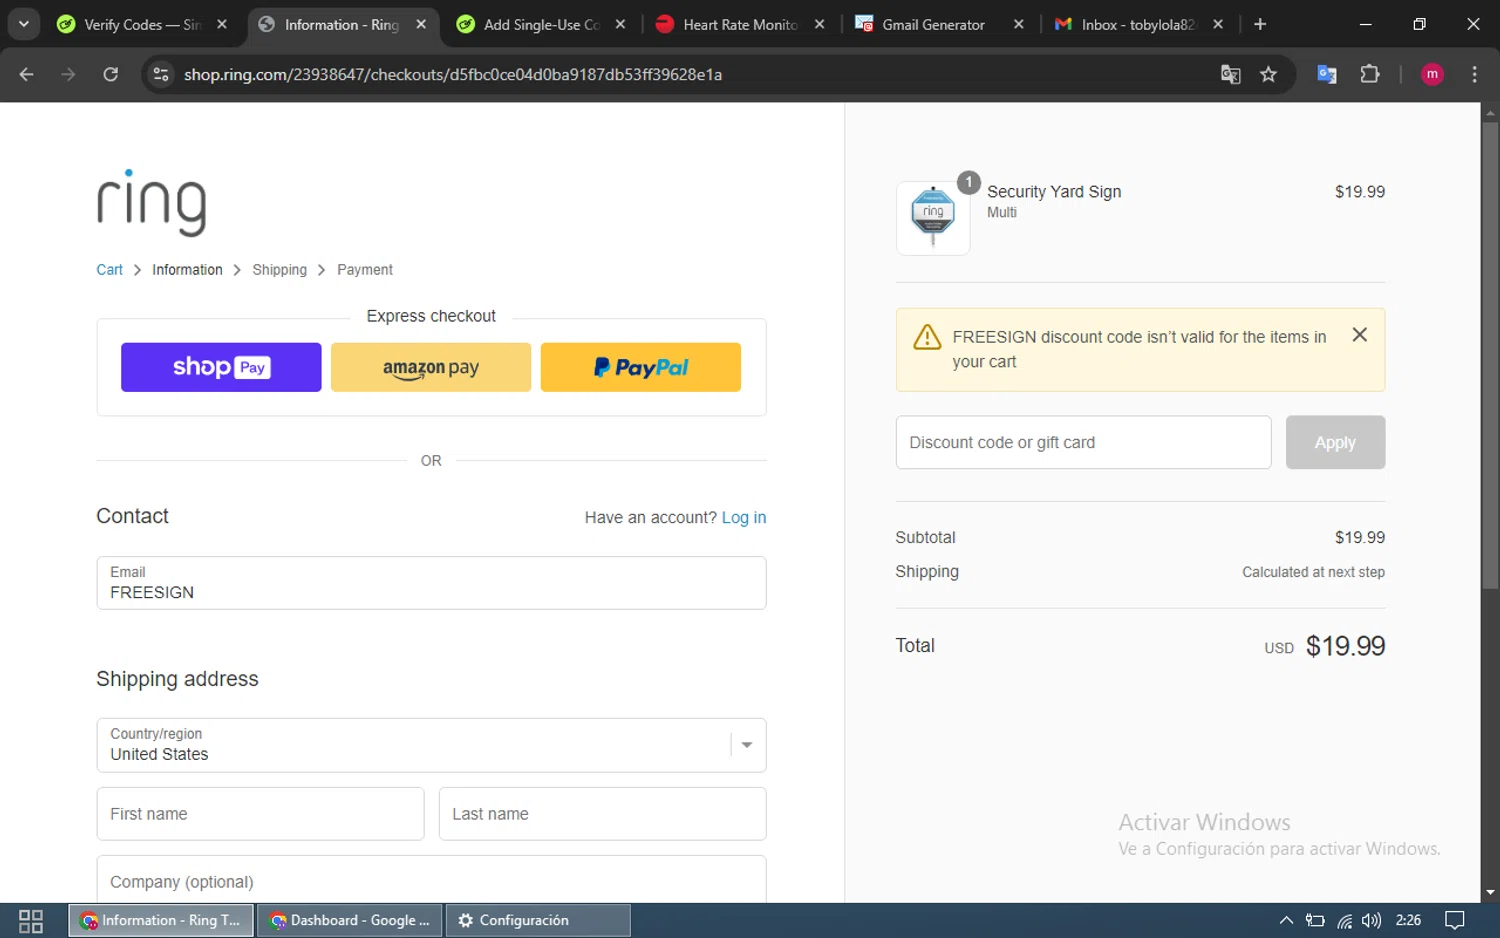Click the First name field
Image resolution: width=1500 pixels, height=938 pixels.
(260, 814)
